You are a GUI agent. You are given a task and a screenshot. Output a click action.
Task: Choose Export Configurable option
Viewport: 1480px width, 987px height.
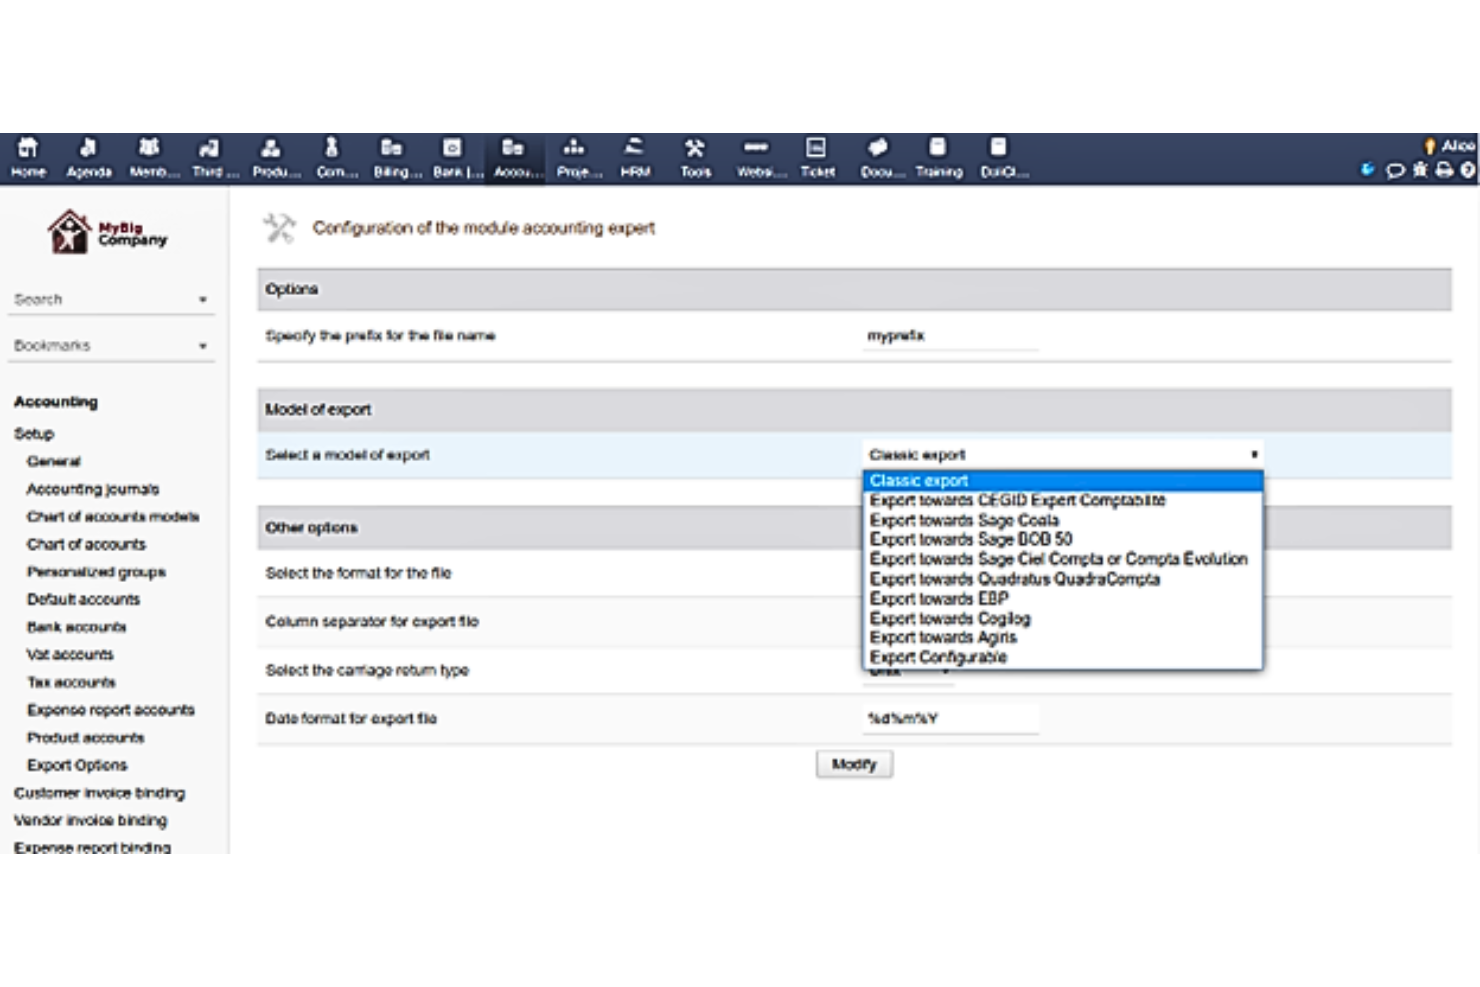pos(1063,657)
